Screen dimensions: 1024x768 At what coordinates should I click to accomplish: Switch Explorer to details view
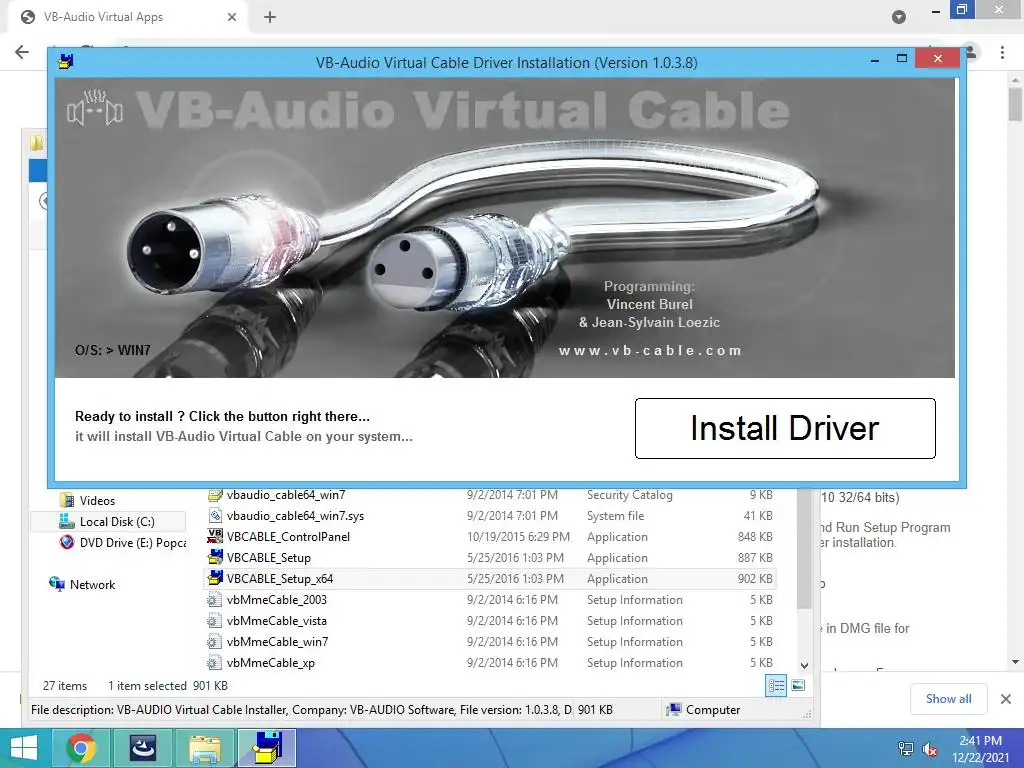click(776, 685)
